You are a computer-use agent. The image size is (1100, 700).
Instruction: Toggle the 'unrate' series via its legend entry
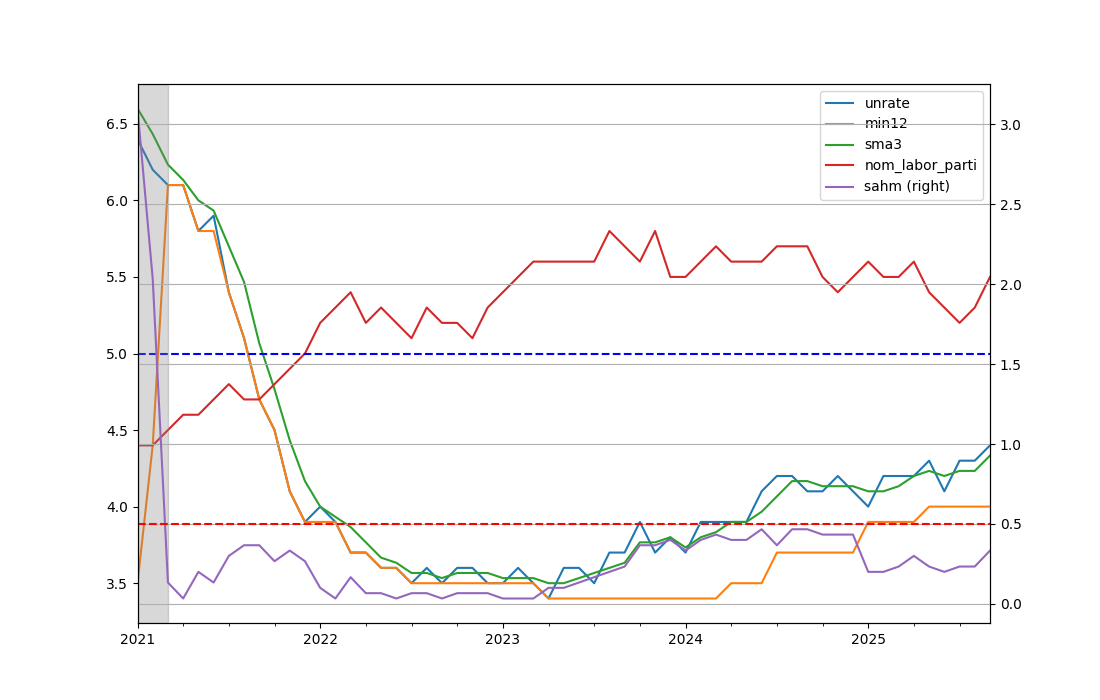(x=887, y=102)
